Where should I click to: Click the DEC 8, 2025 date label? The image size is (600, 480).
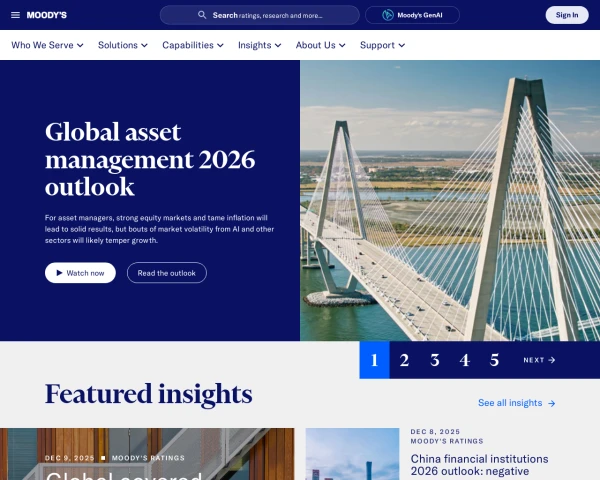point(435,432)
